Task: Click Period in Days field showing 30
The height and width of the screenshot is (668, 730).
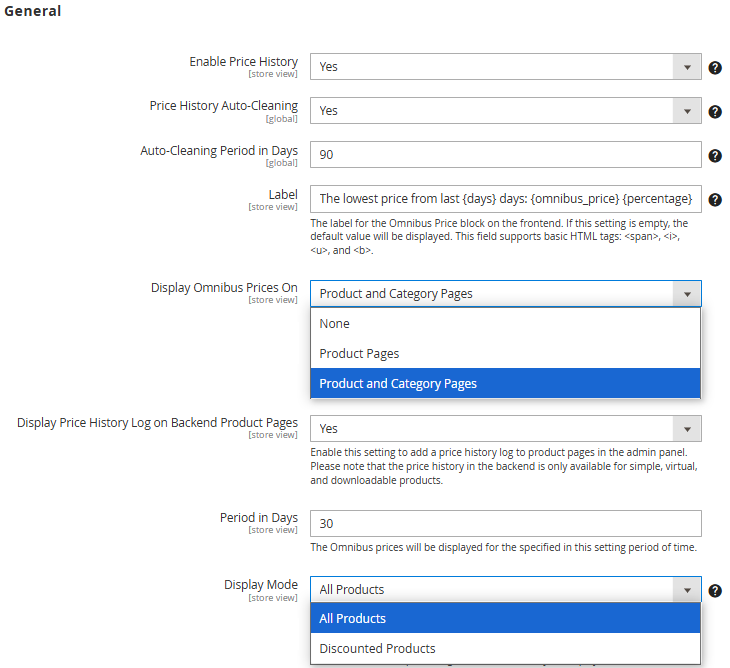Action: pyautogui.click(x=506, y=524)
